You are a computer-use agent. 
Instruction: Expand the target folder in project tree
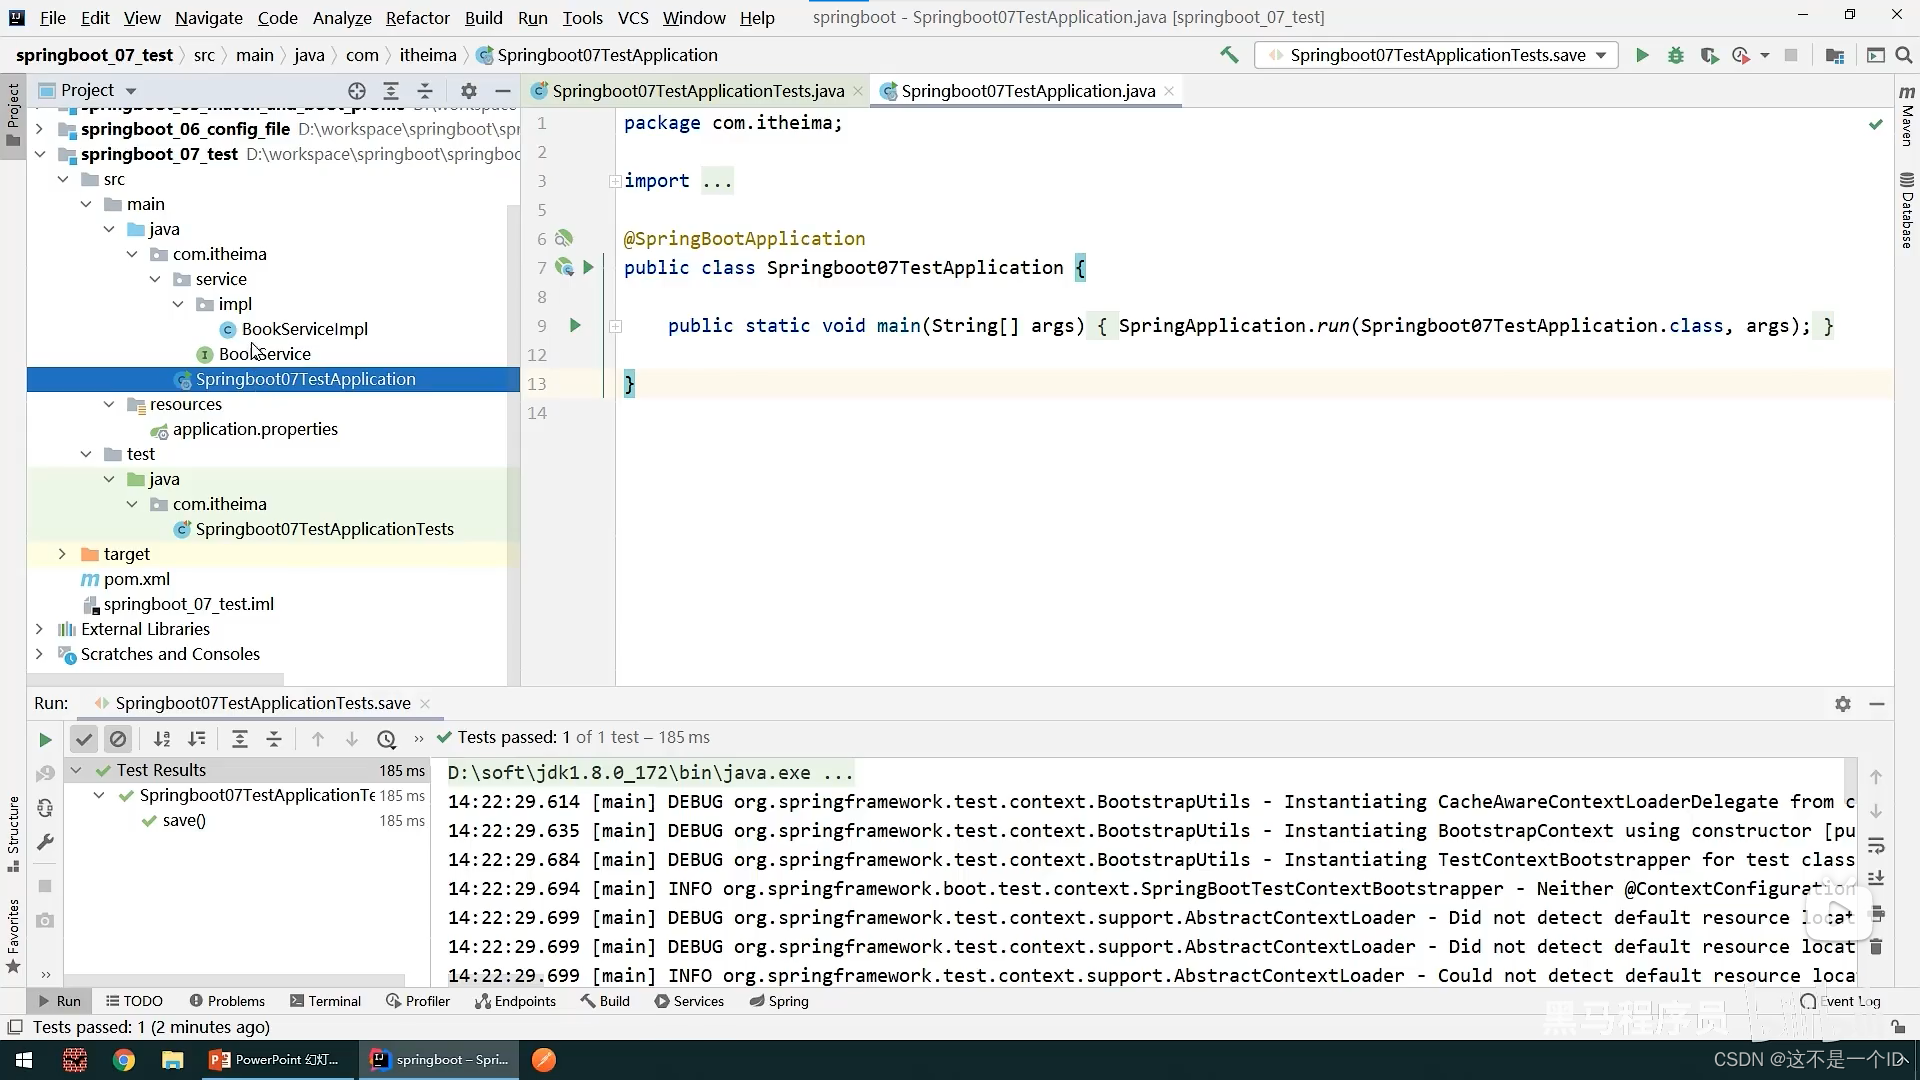click(62, 554)
